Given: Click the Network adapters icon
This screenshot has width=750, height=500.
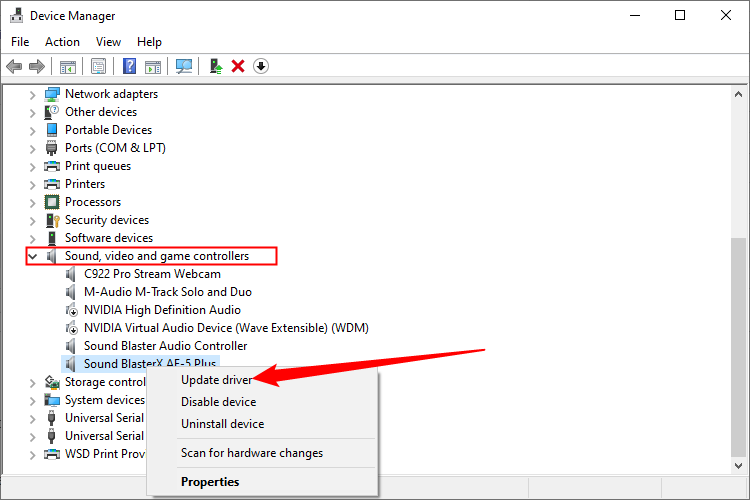Looking at the screenshot, I should point(52,94).
